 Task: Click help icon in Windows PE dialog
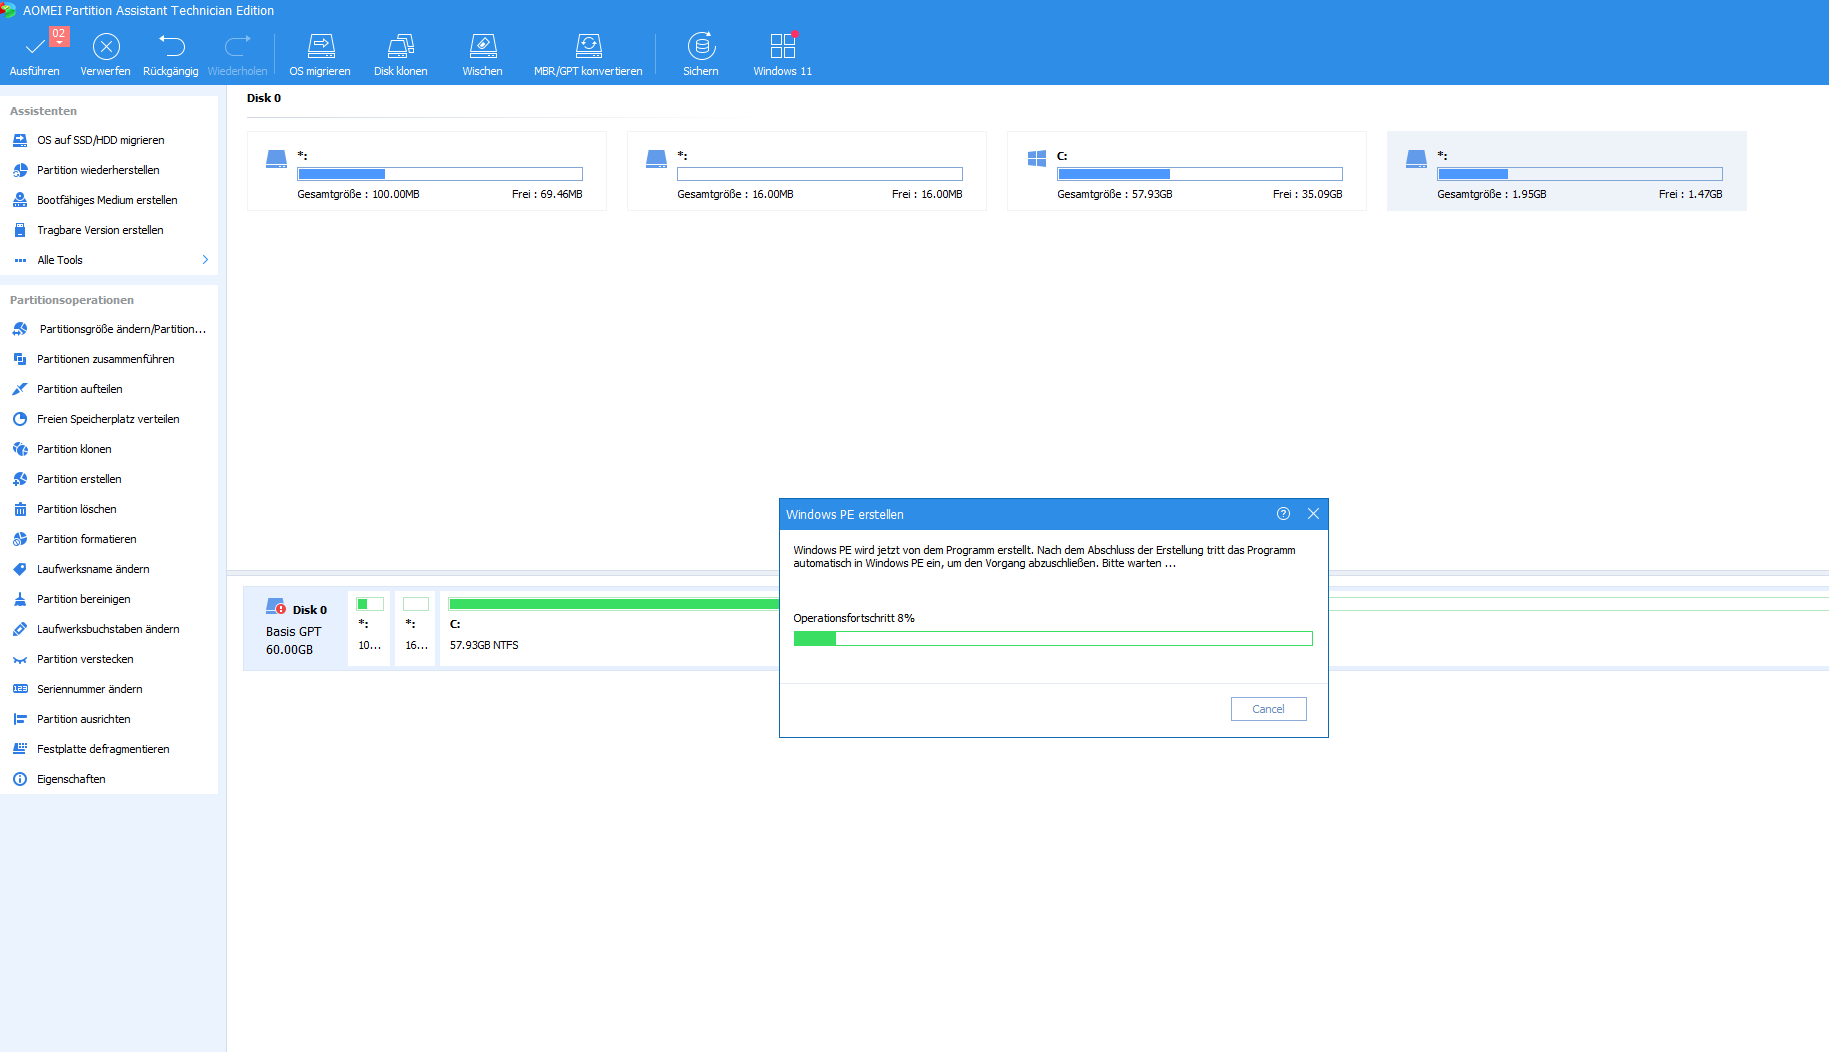(1283, 514)
